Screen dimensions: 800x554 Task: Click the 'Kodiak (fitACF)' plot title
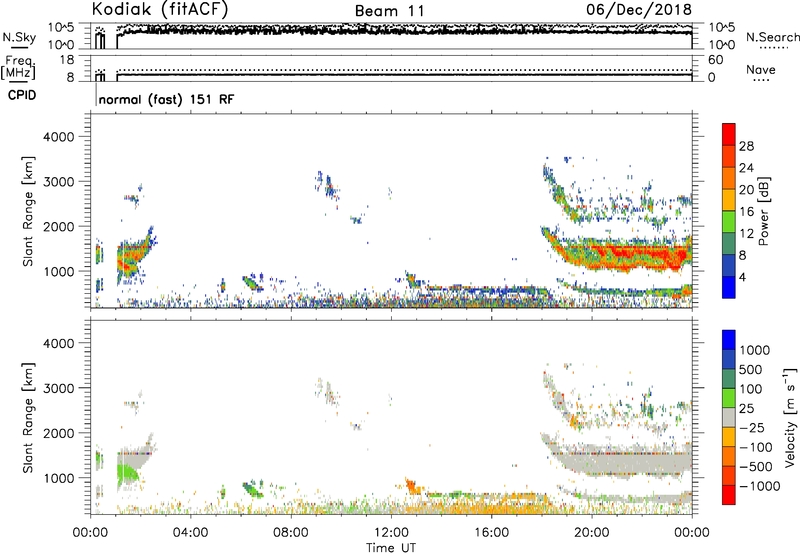tap(160, 9)
